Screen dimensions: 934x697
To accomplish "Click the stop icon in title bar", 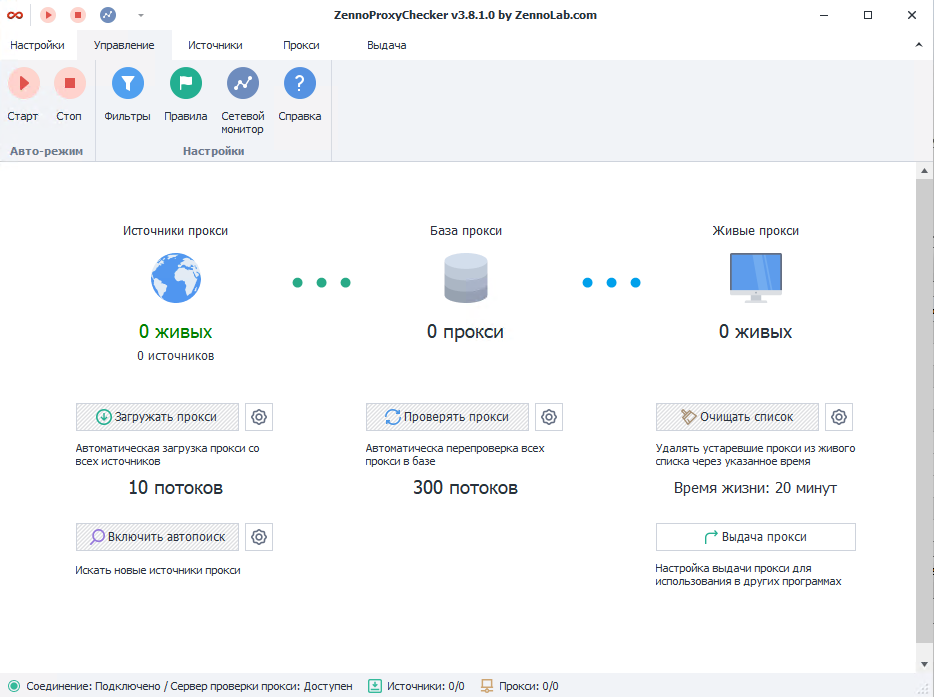I will [78, 15].
